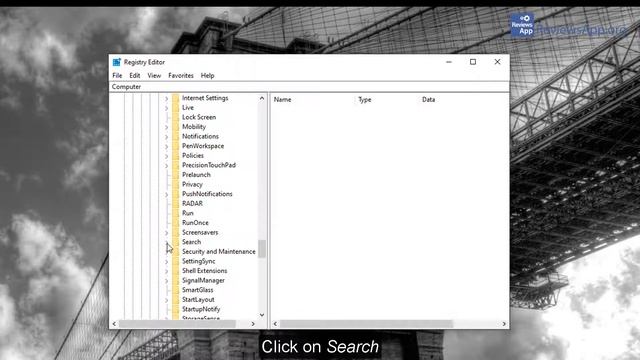Maximize the Registry Editor window
The height and width of the screenshot is (360, 640).
[x=473, y=62]
